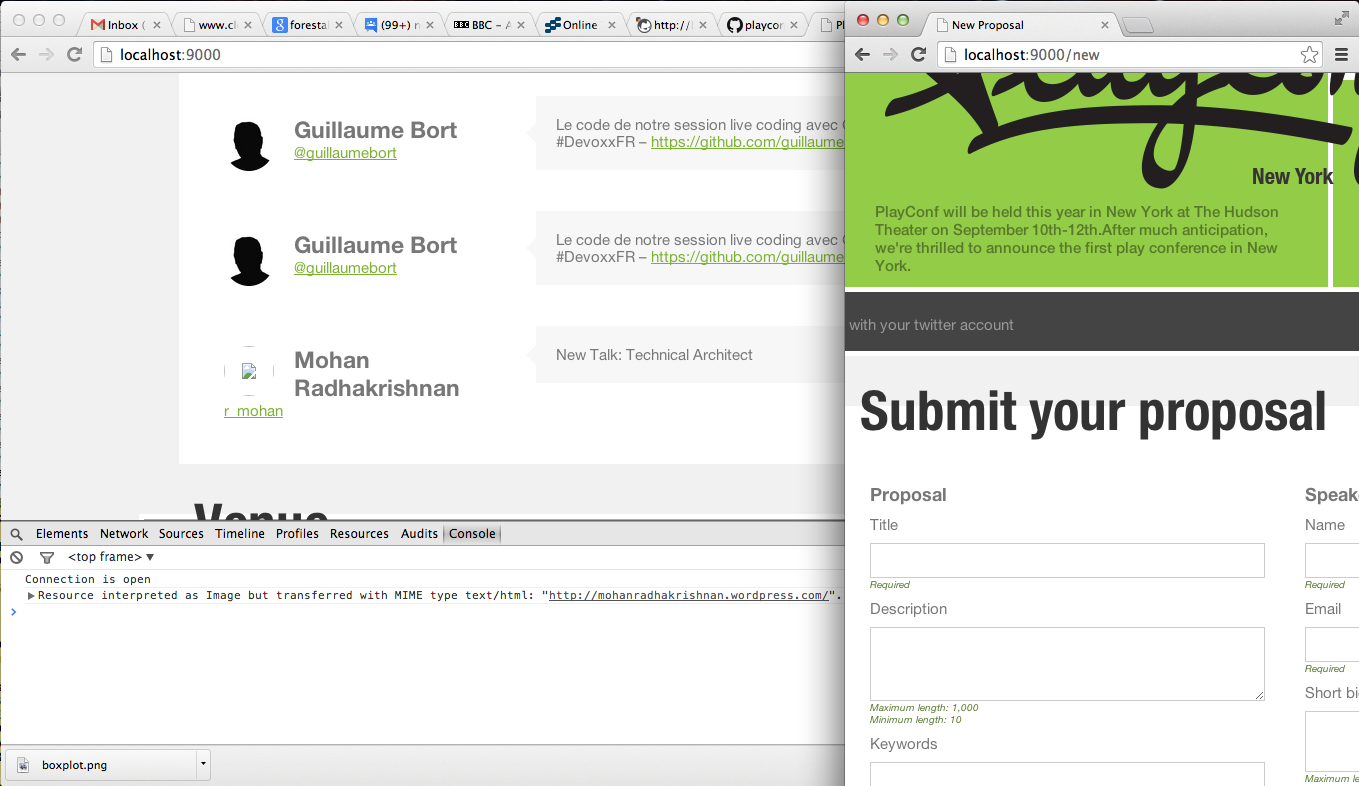The height and width of the screenshot is (786, 1359).
Task: Enter fullscreen using the top-right arrows icon
Action: pos(1341,18)
